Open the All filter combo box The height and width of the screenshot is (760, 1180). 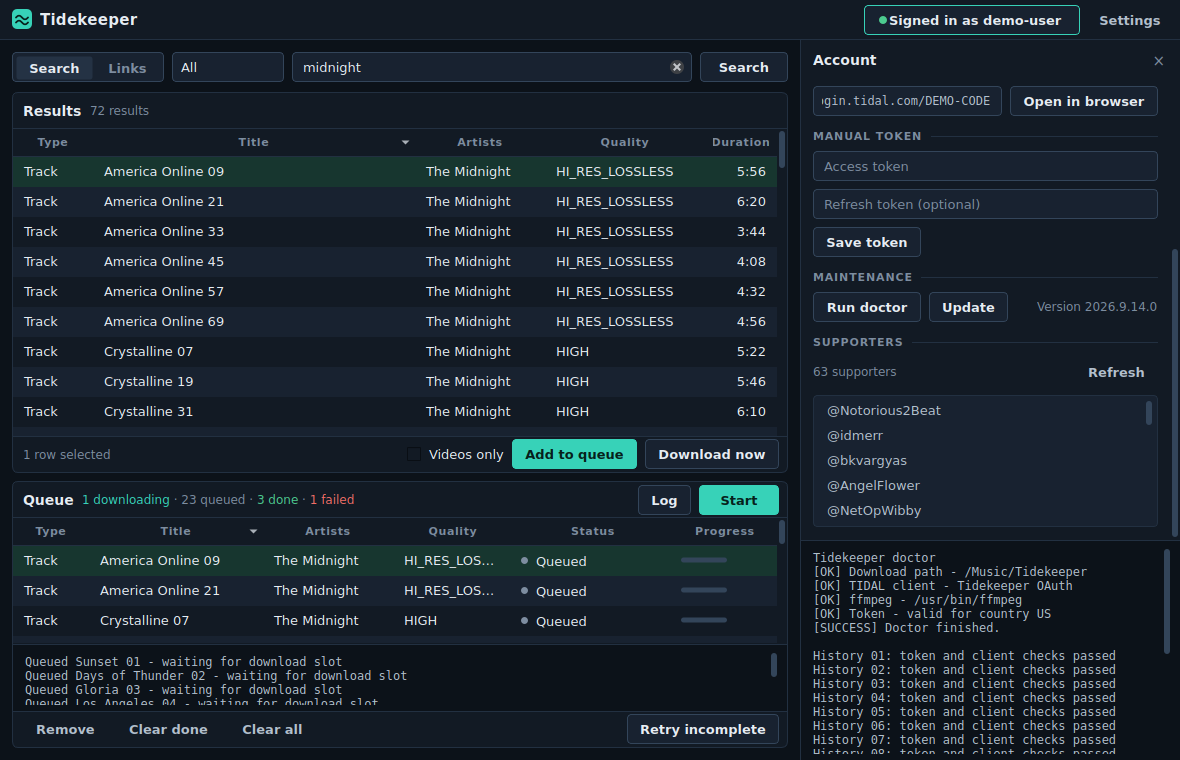coord(227,67)
